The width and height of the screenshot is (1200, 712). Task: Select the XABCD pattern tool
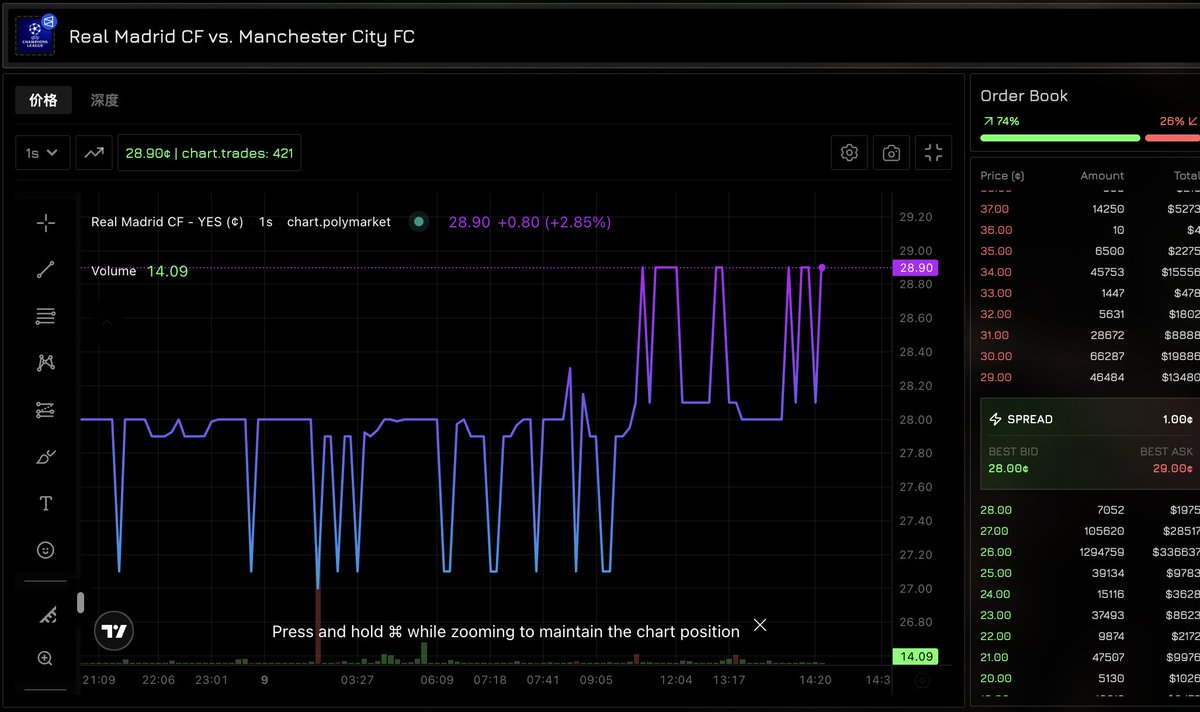tap(45, 363)
